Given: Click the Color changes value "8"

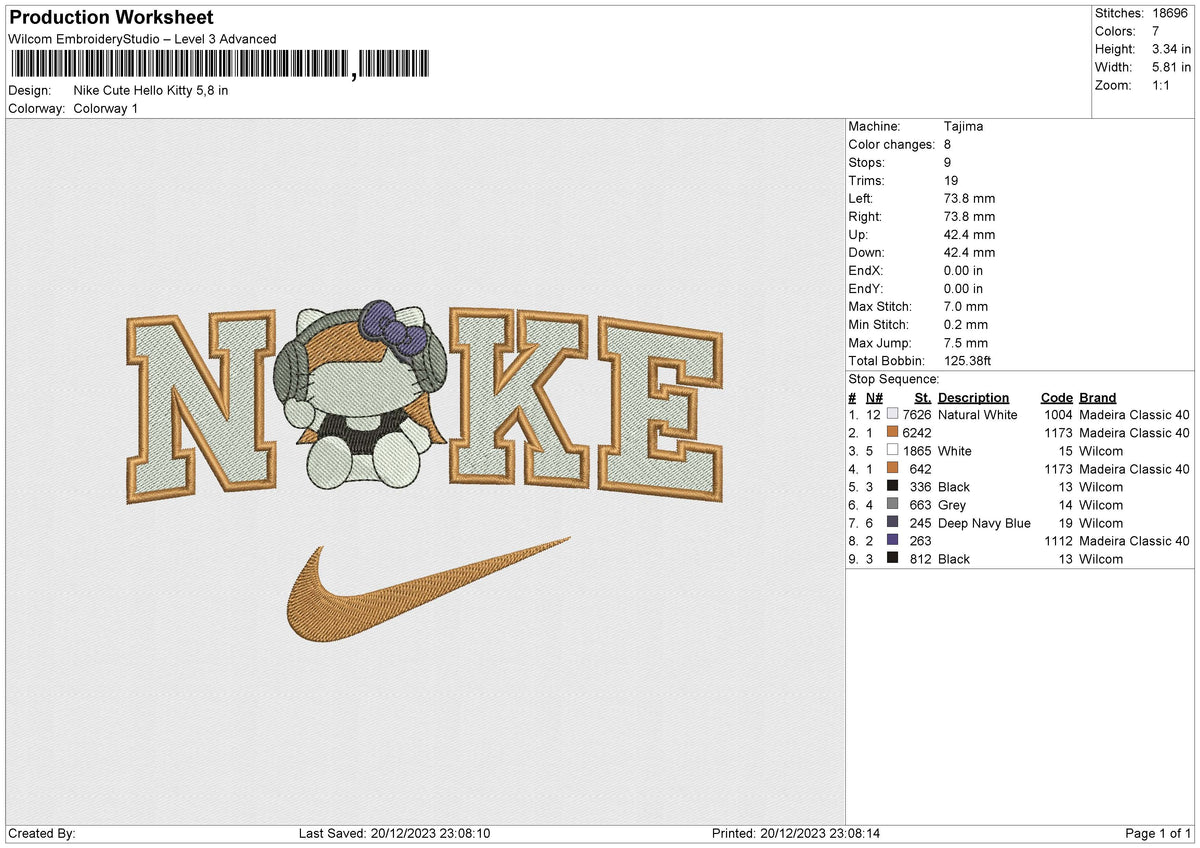Looking at the screenshot, I should click(947, 145).
